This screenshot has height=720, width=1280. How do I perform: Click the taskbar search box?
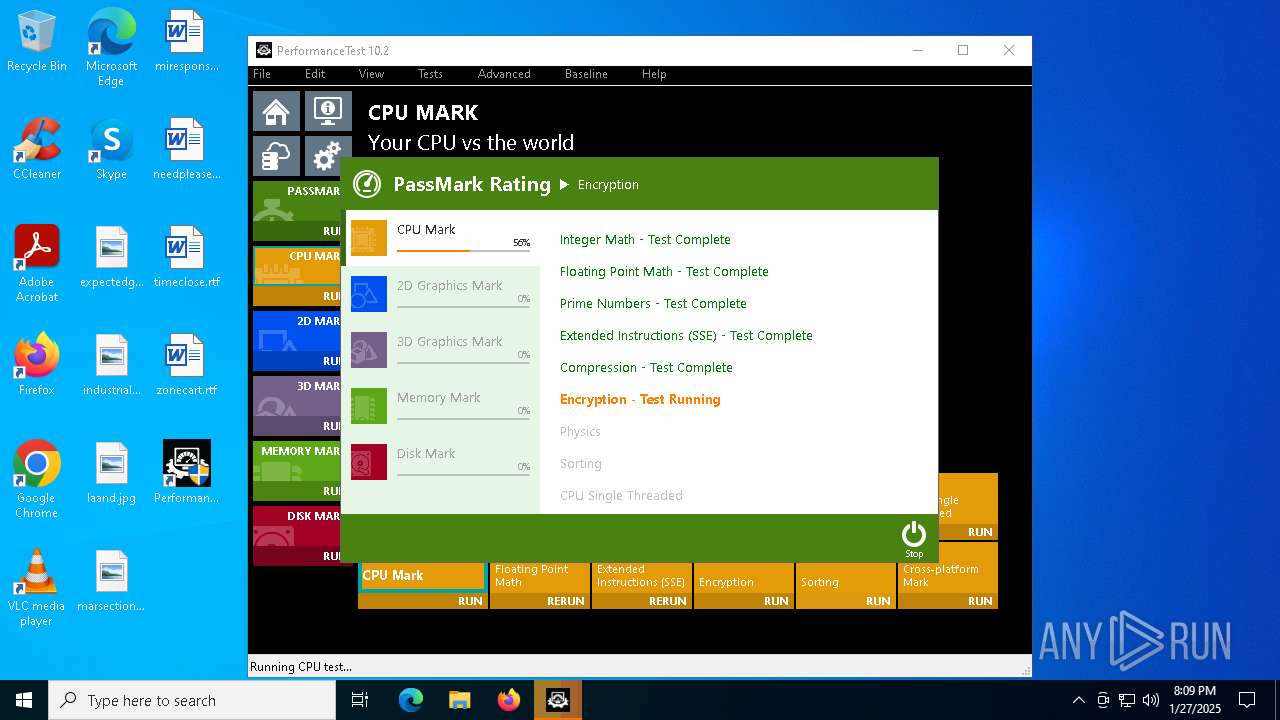192,700
